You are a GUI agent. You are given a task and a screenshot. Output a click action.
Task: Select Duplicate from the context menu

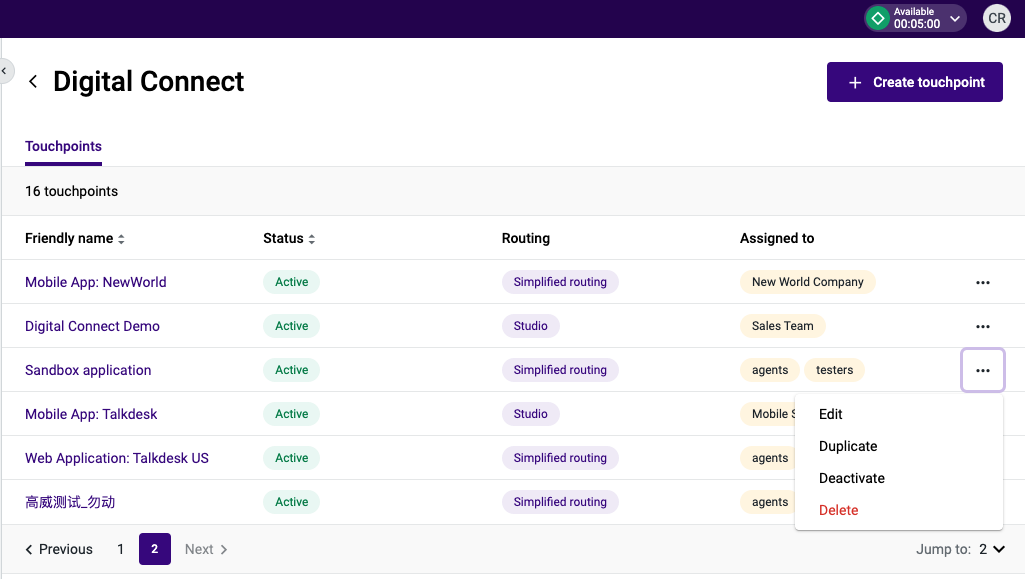tap(847, 446)
